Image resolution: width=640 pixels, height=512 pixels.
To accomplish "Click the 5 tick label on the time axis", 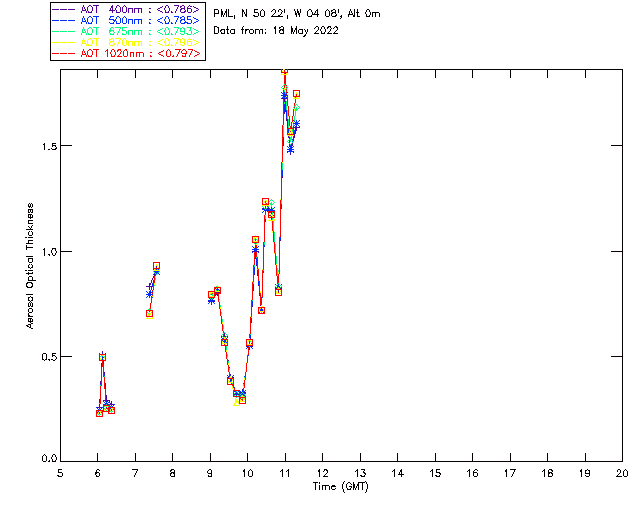I will pos(60,474).
